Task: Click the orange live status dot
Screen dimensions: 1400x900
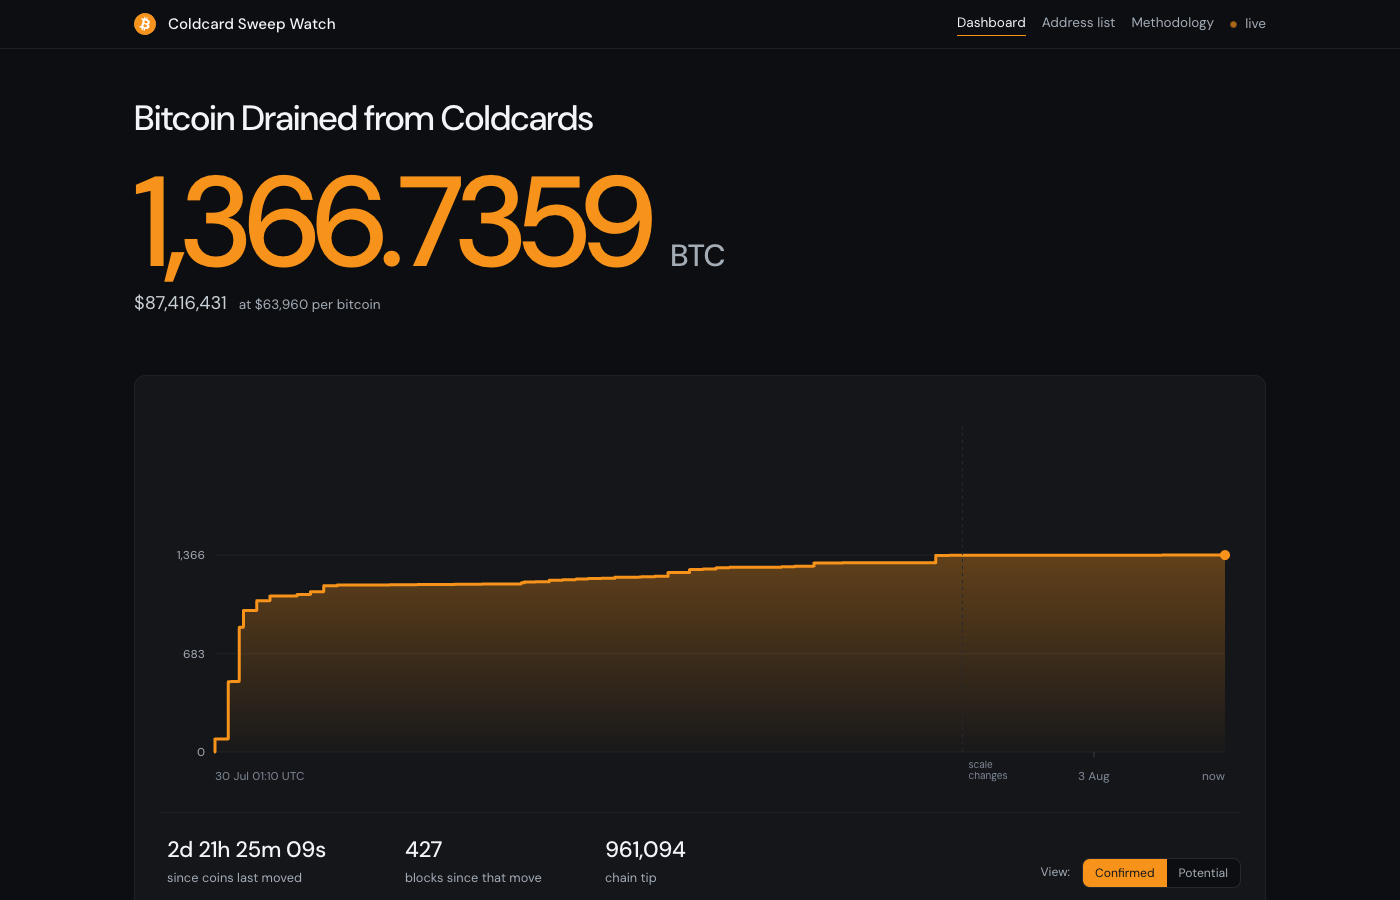Action: [1233, 24]
